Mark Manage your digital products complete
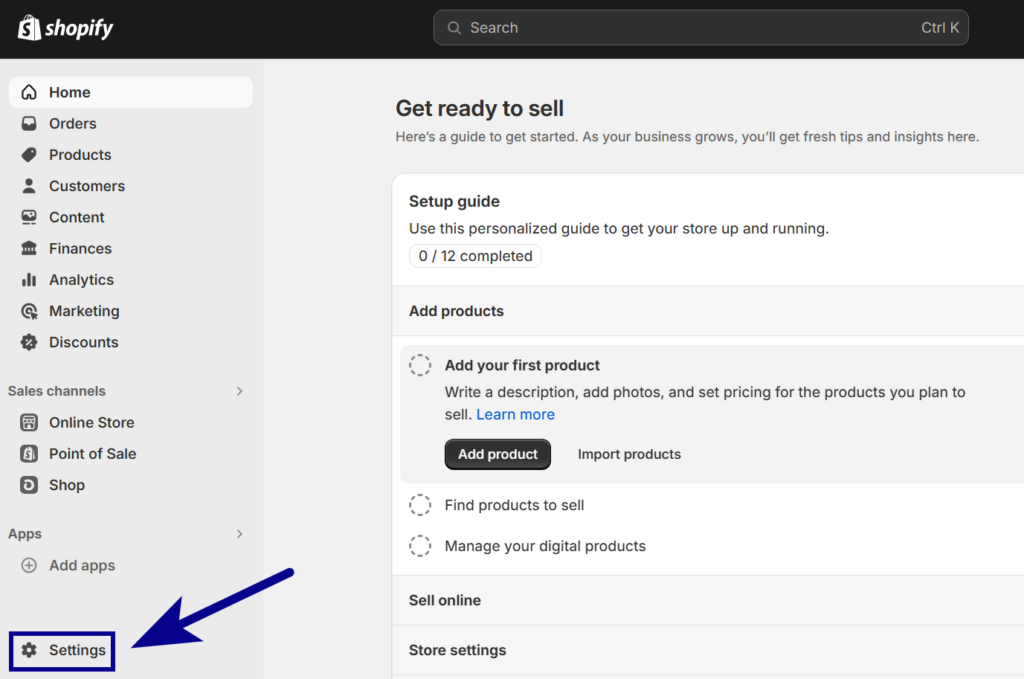1024x679 pixels. [x=420, y=546]
